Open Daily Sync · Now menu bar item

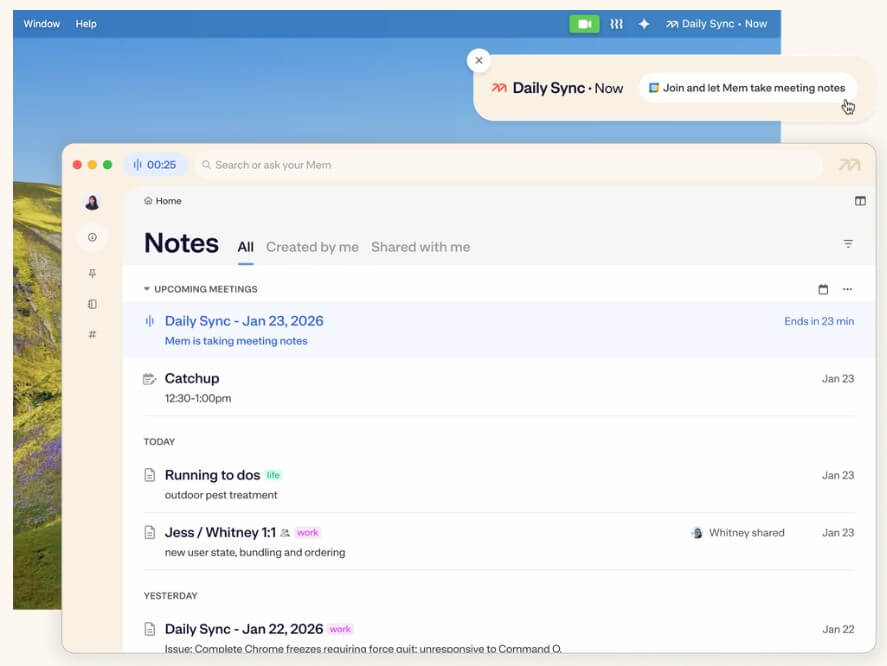(716, 24)
